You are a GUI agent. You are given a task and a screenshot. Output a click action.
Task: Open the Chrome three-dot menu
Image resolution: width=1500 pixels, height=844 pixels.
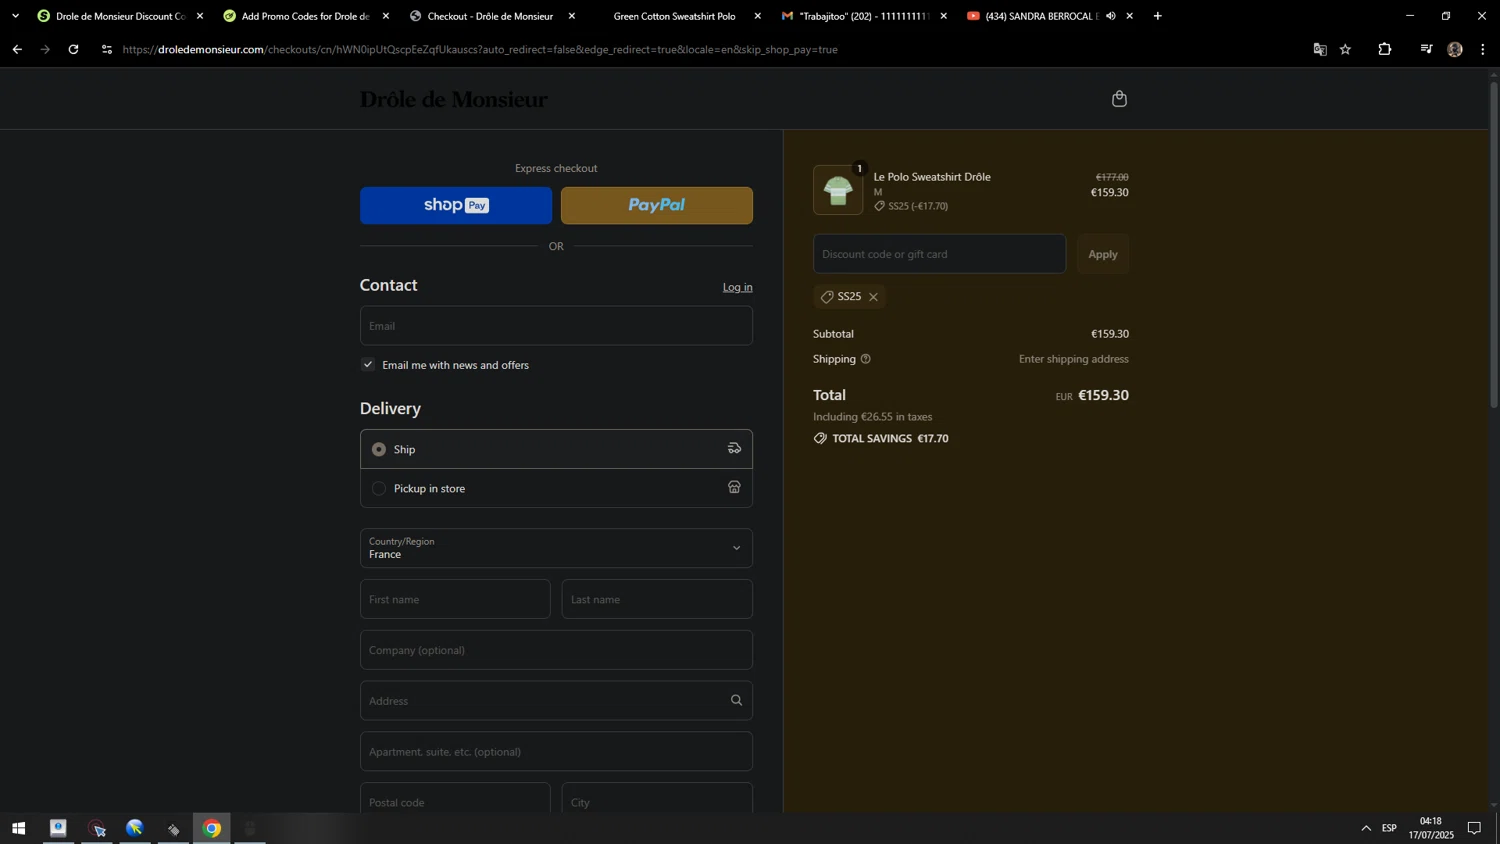pos(1483,49)
